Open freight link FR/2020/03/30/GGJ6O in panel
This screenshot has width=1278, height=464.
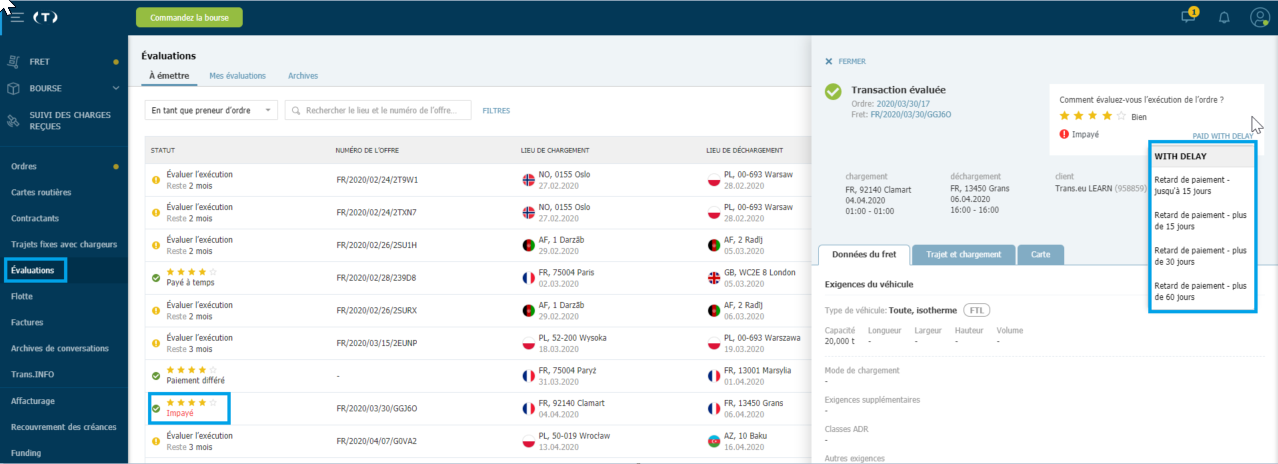911,114
